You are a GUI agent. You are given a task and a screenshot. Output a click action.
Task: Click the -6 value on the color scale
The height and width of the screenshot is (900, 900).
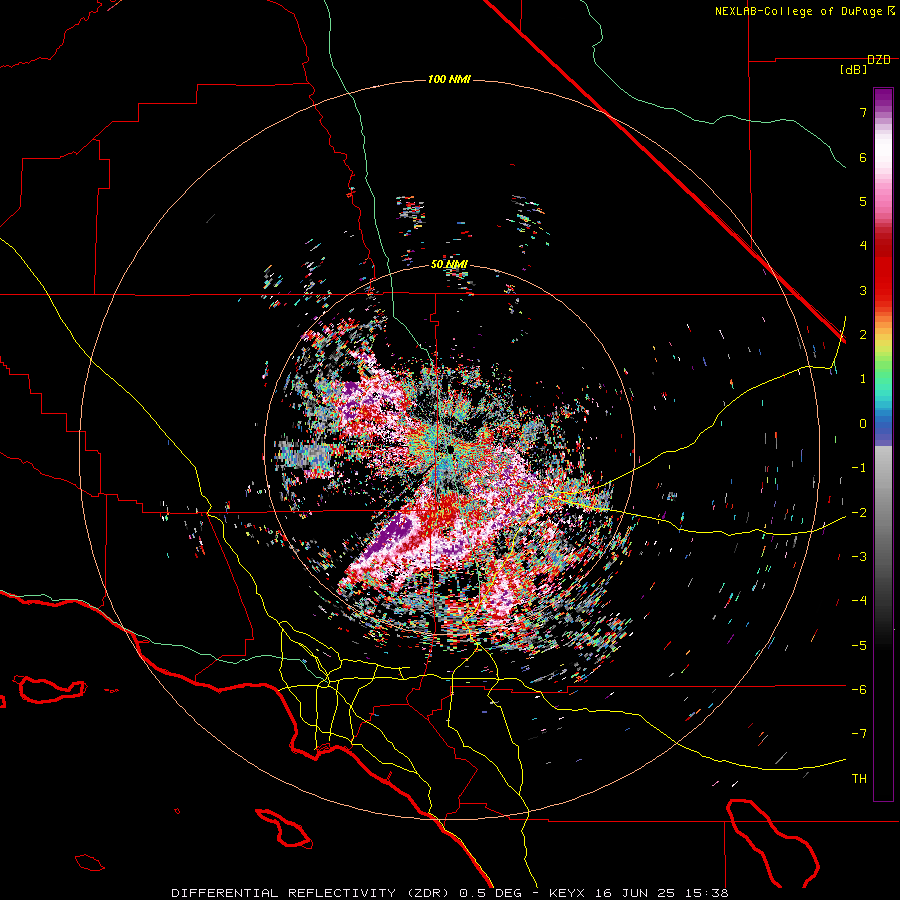(x=859, y=690)
